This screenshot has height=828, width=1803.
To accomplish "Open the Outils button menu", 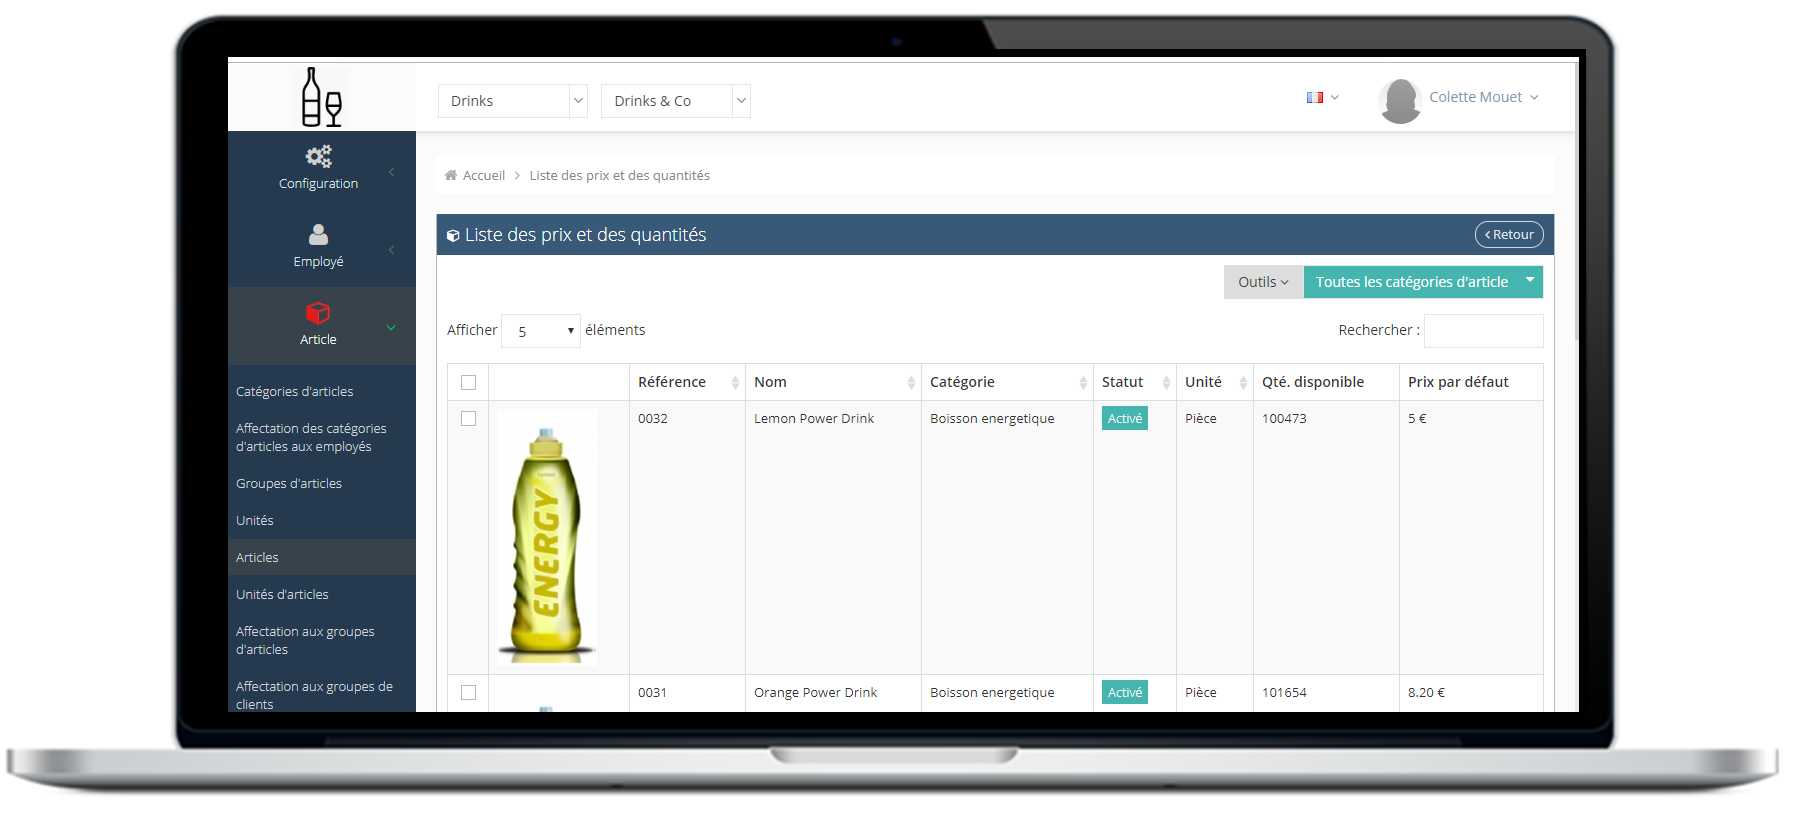I will tap(1263, 282).
